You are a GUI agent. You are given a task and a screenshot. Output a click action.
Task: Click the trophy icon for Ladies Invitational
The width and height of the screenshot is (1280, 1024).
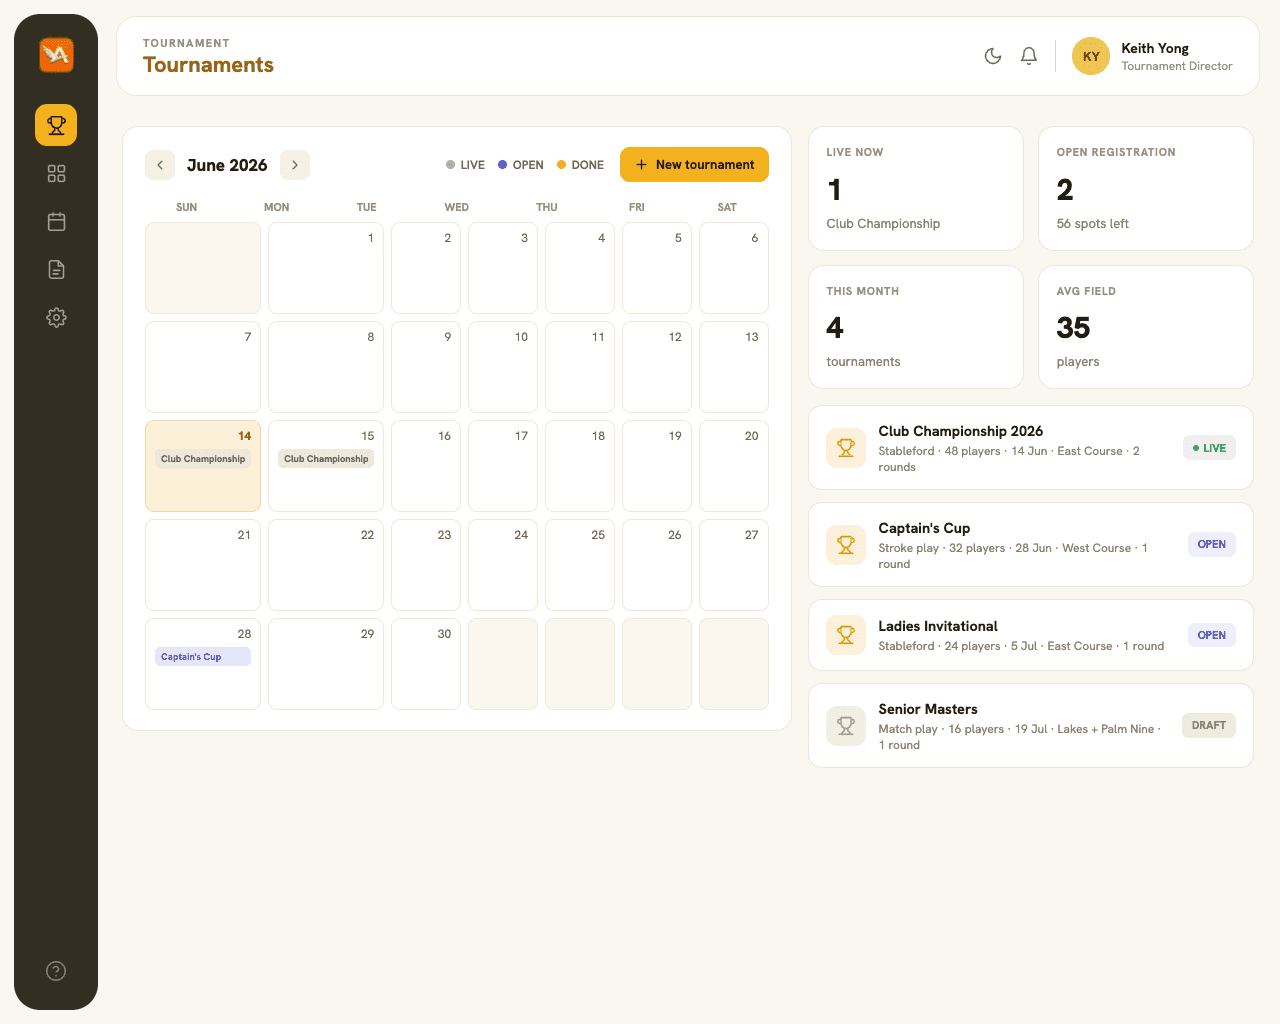coord(846,635)
